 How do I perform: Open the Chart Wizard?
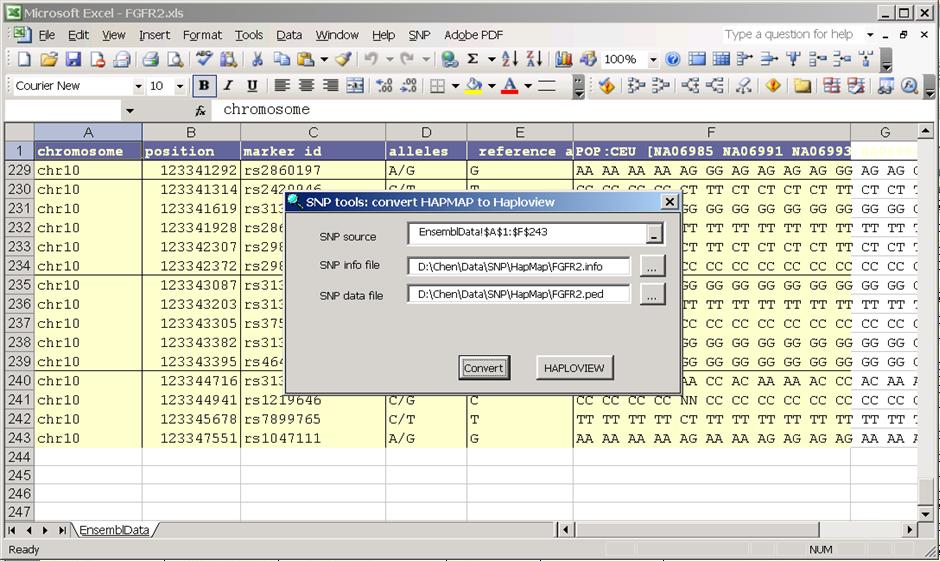click(564, 59)
